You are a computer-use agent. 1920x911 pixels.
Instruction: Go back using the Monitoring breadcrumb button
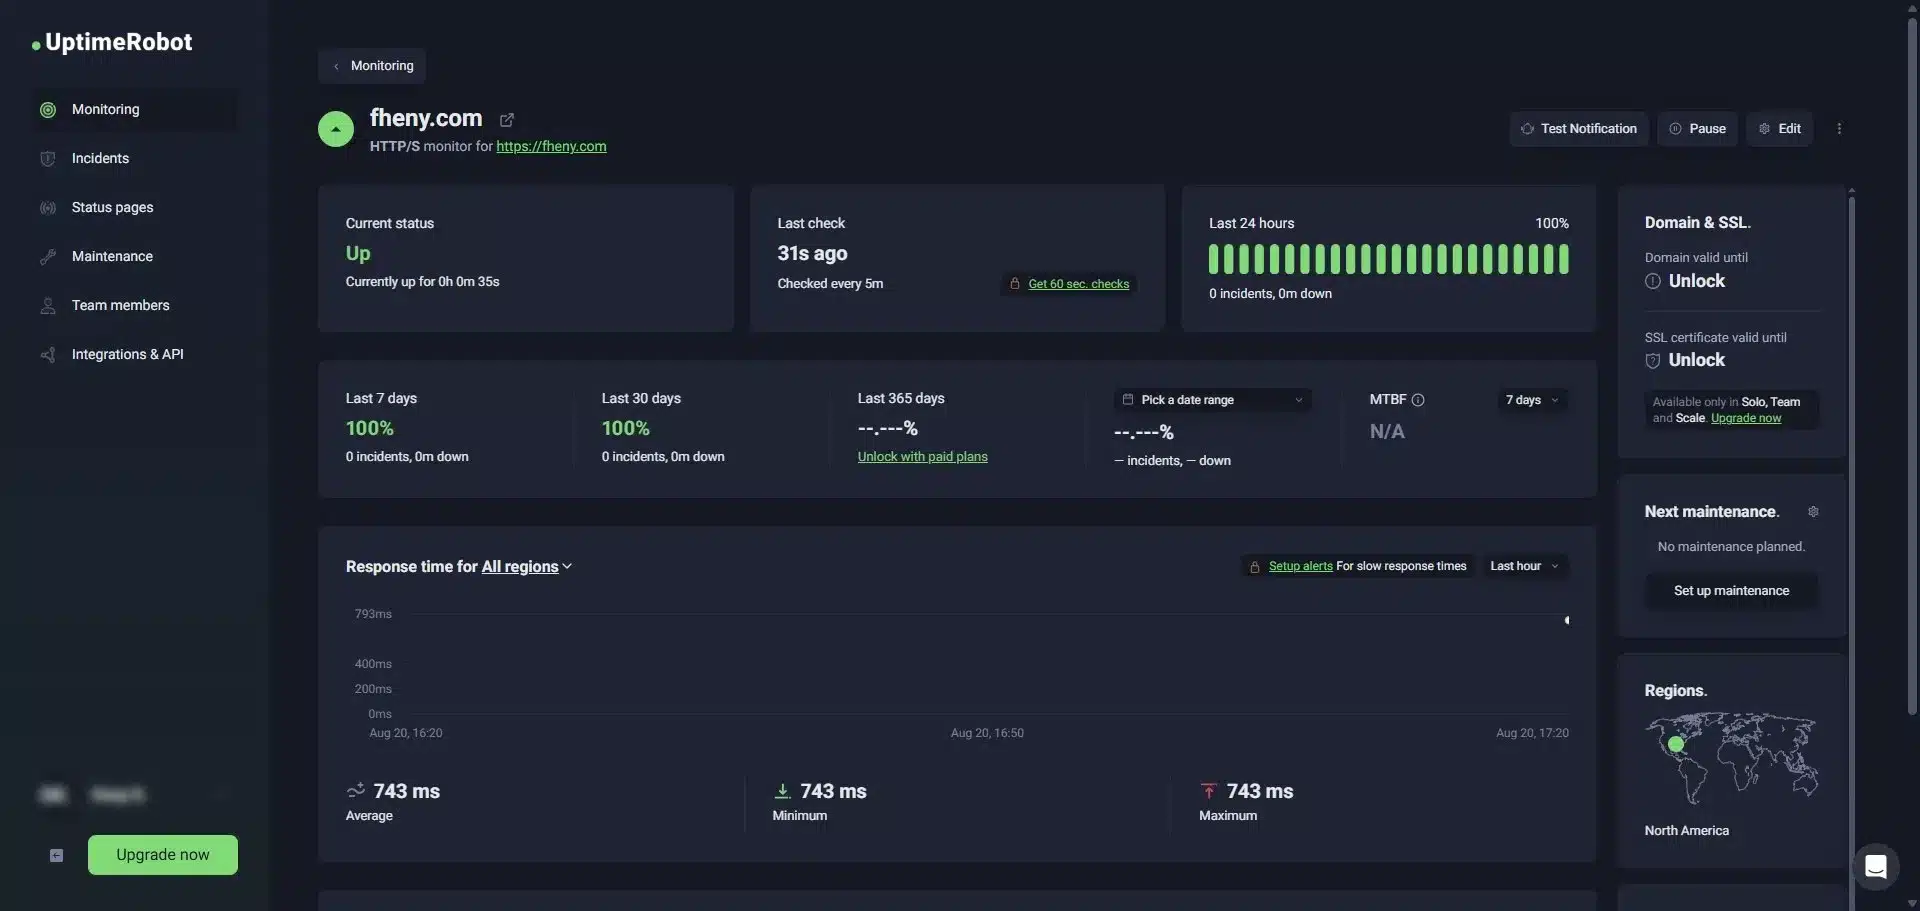tap(372, 66)
